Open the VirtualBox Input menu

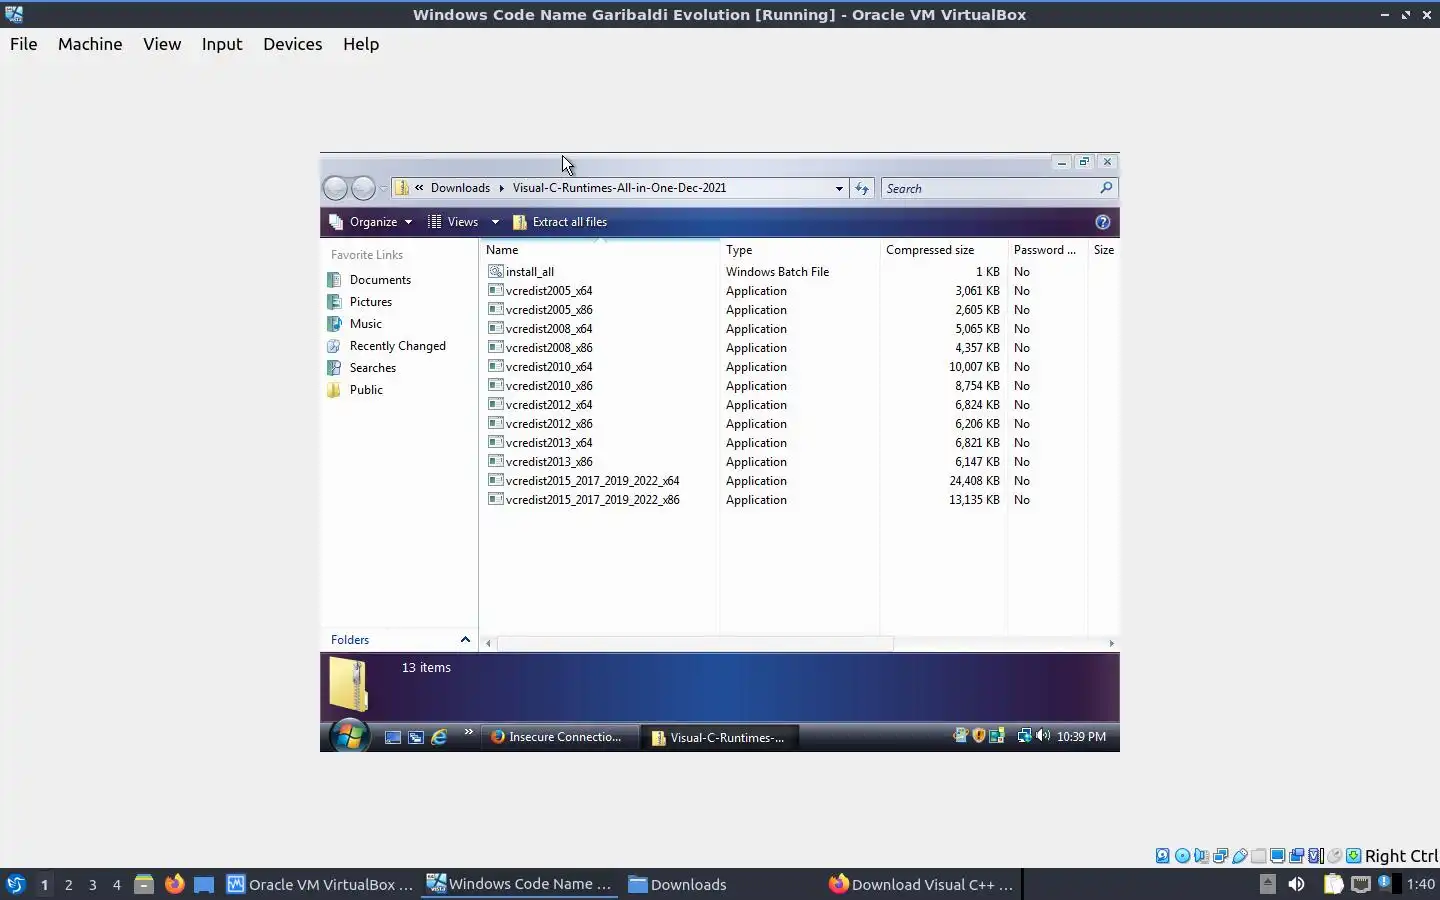point(222,44)
